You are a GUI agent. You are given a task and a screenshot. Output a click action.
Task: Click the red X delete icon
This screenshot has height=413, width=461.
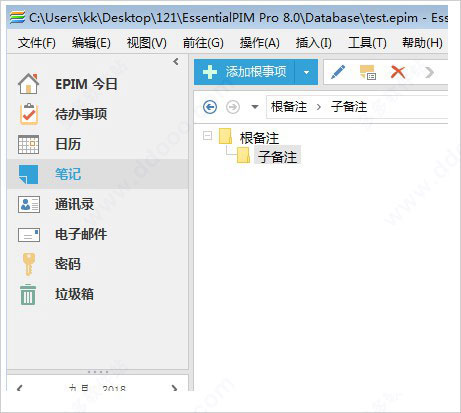(398, 72)
